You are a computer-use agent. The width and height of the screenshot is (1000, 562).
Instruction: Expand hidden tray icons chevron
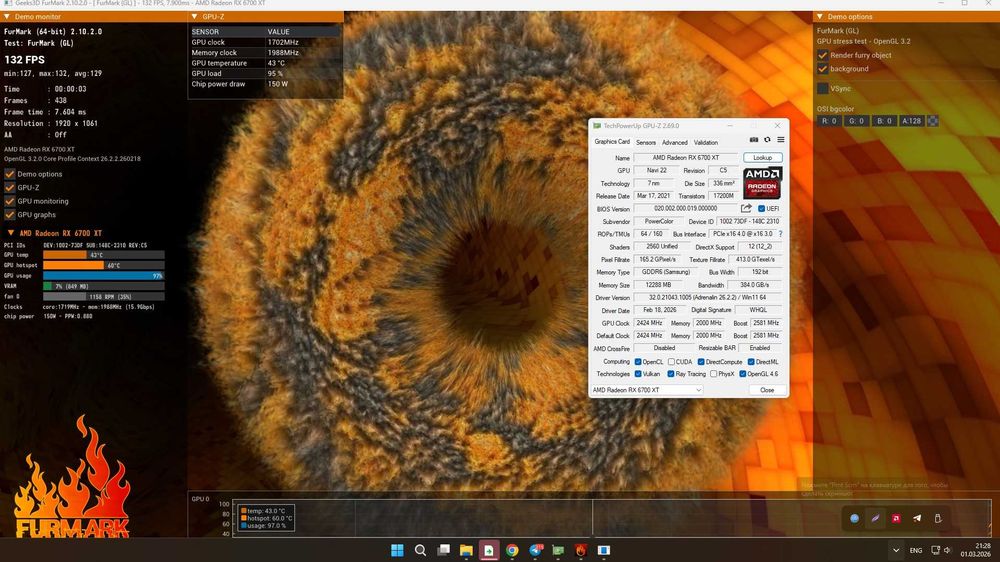pyautogui.click(x=895, y=550)
